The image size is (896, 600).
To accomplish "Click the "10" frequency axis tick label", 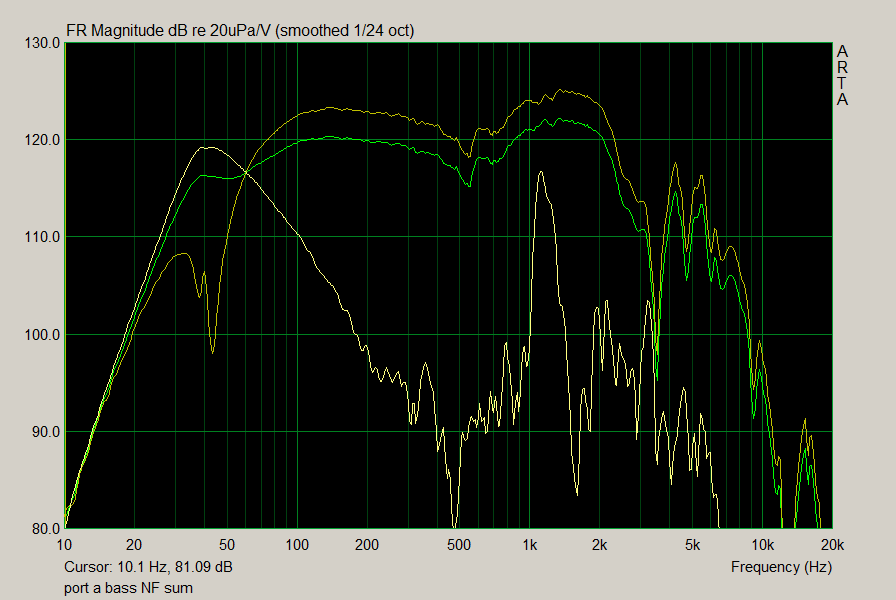I will click(x=65, y=545).
